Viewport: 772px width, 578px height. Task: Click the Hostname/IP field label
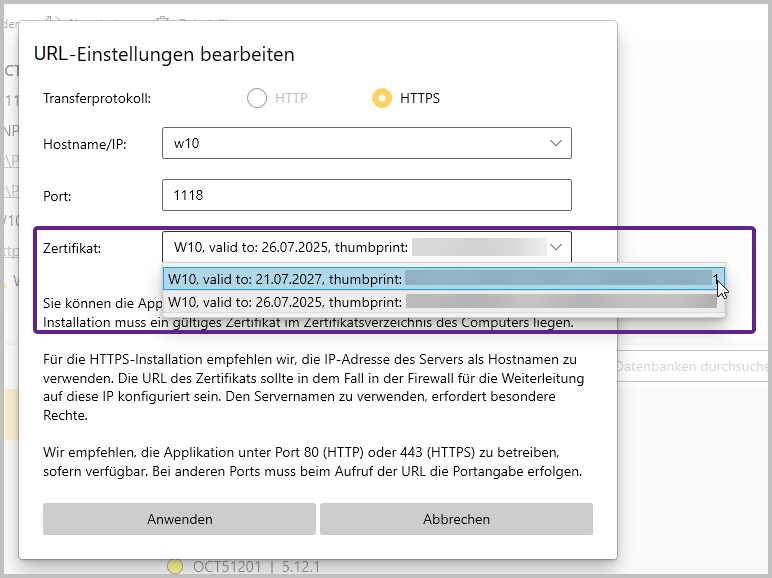click(85, 144)
